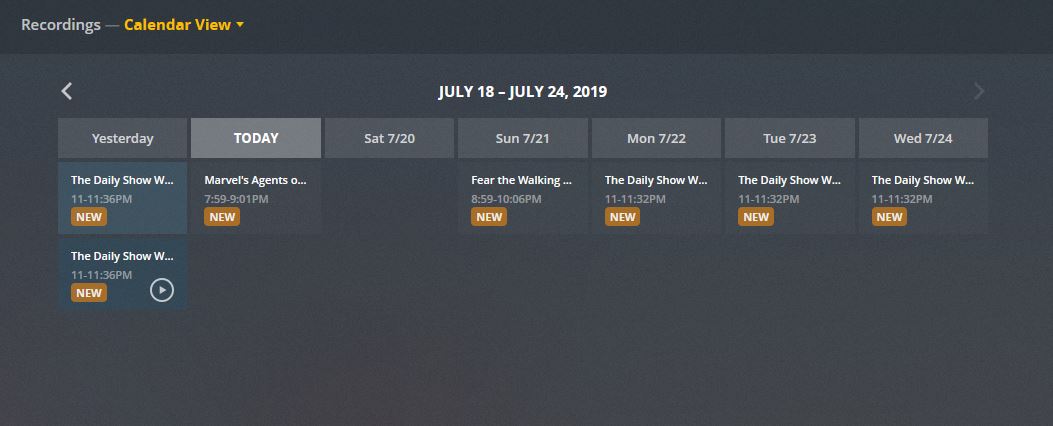Image resolution: width=1053 pixels, height=426 pixels.
Task: Choose the Sun 7/21 day header
Action: tap(522, 138)
